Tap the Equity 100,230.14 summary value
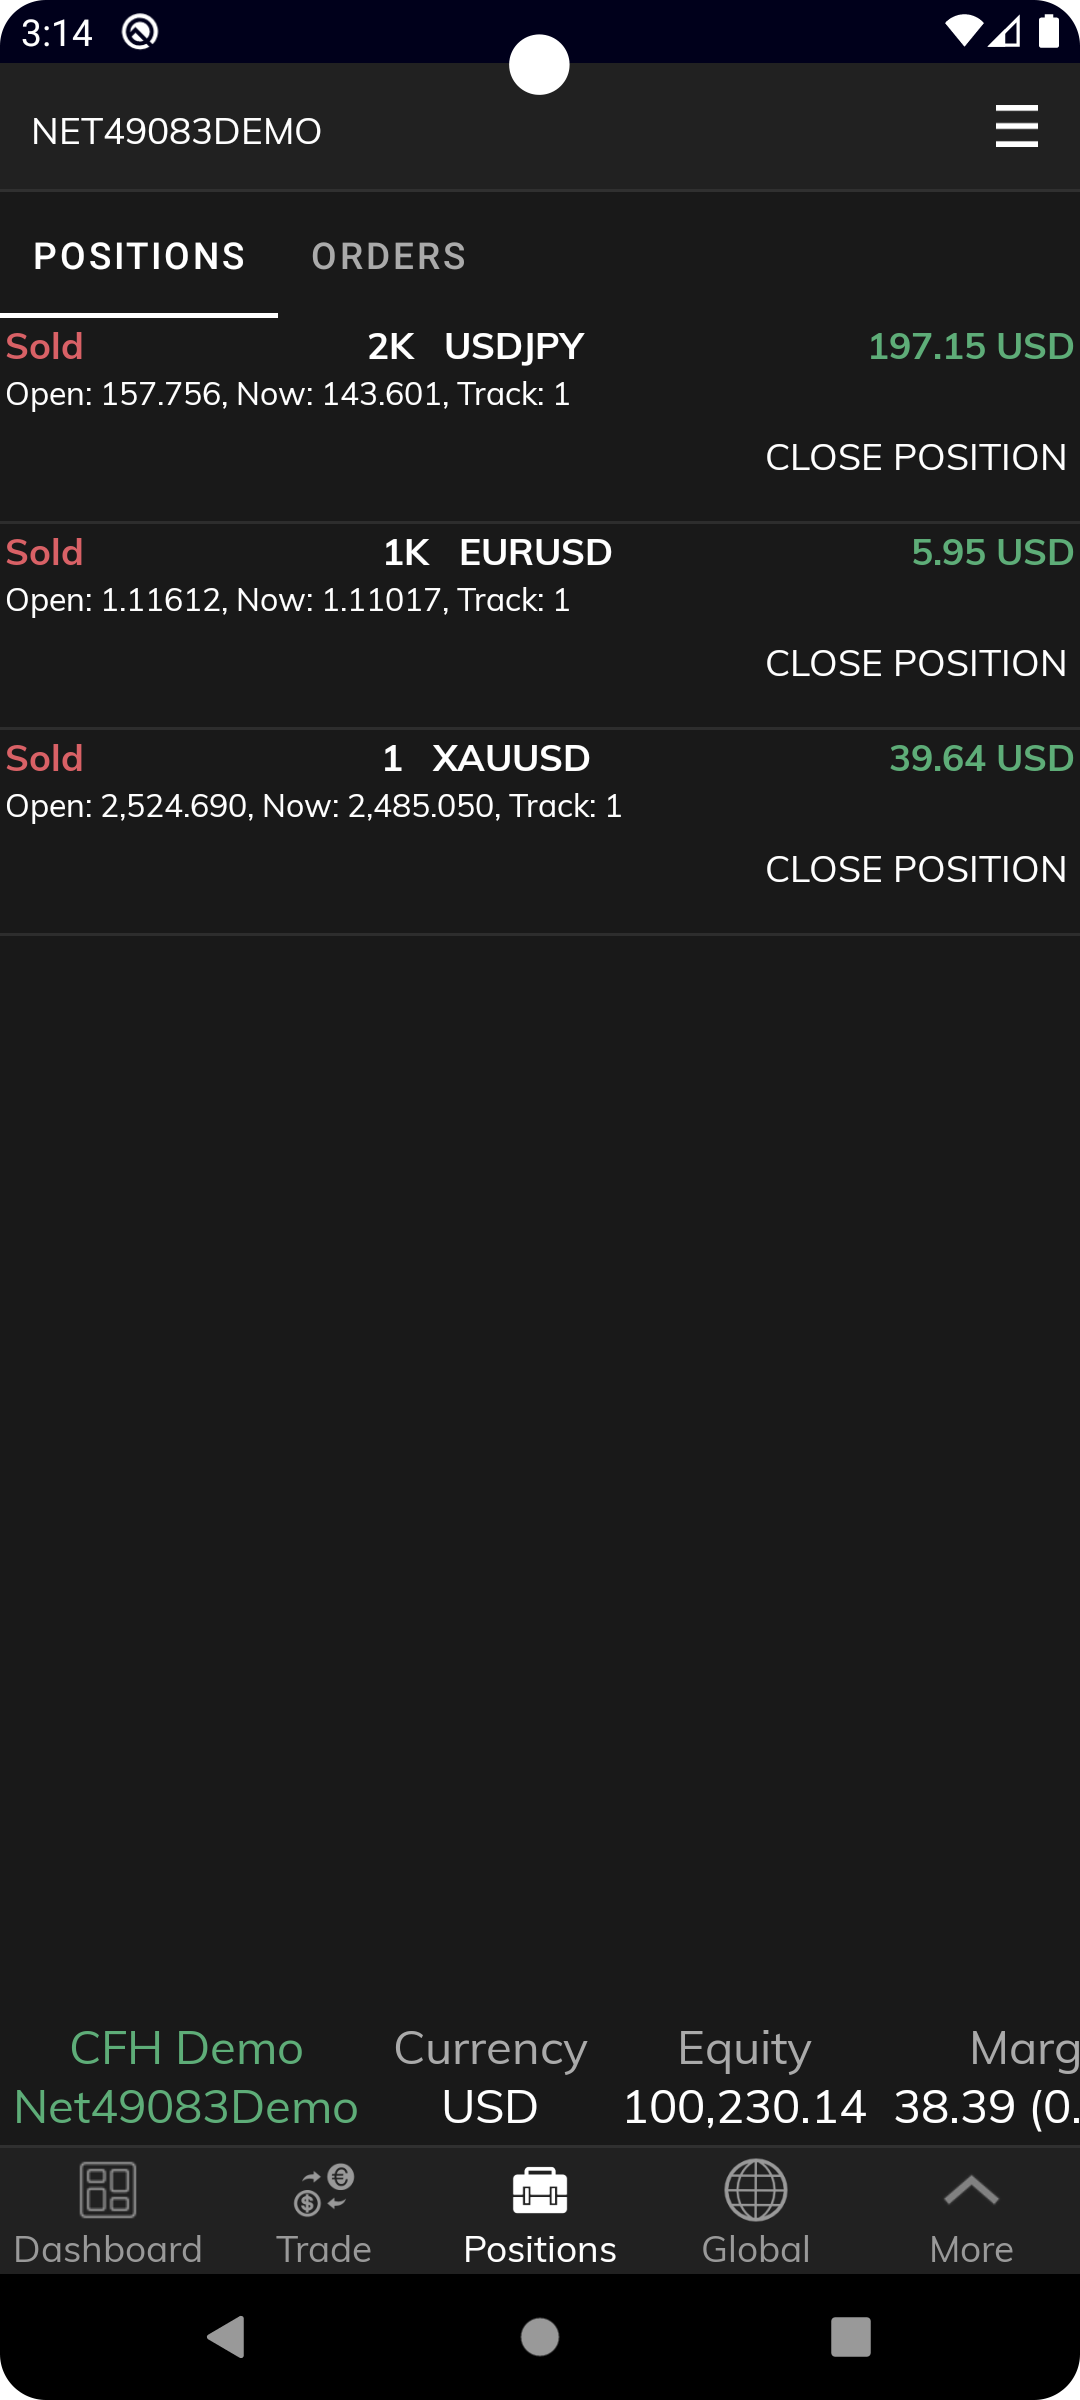The height and width of the screenshot is (2400, 1080). click(744, 2078)
